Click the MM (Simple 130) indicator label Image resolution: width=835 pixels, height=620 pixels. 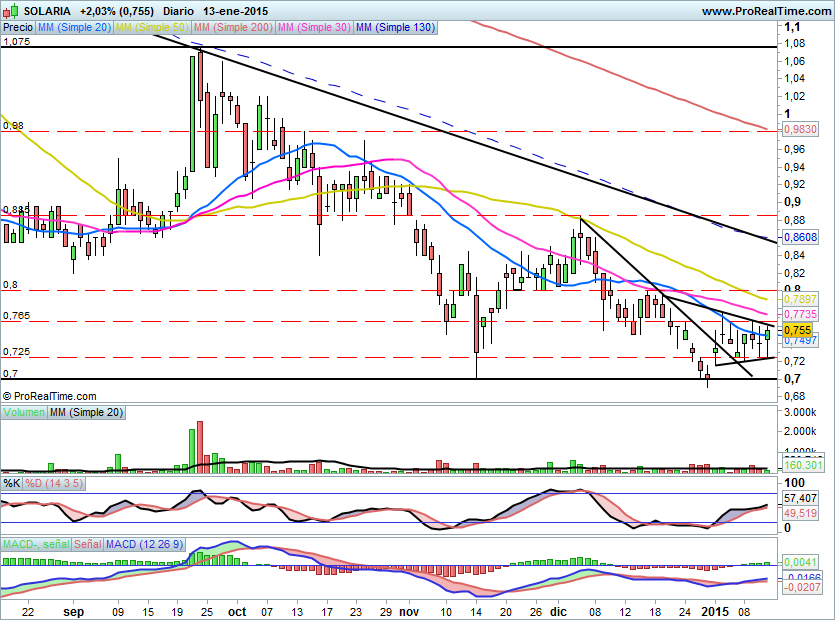point(395,29)
